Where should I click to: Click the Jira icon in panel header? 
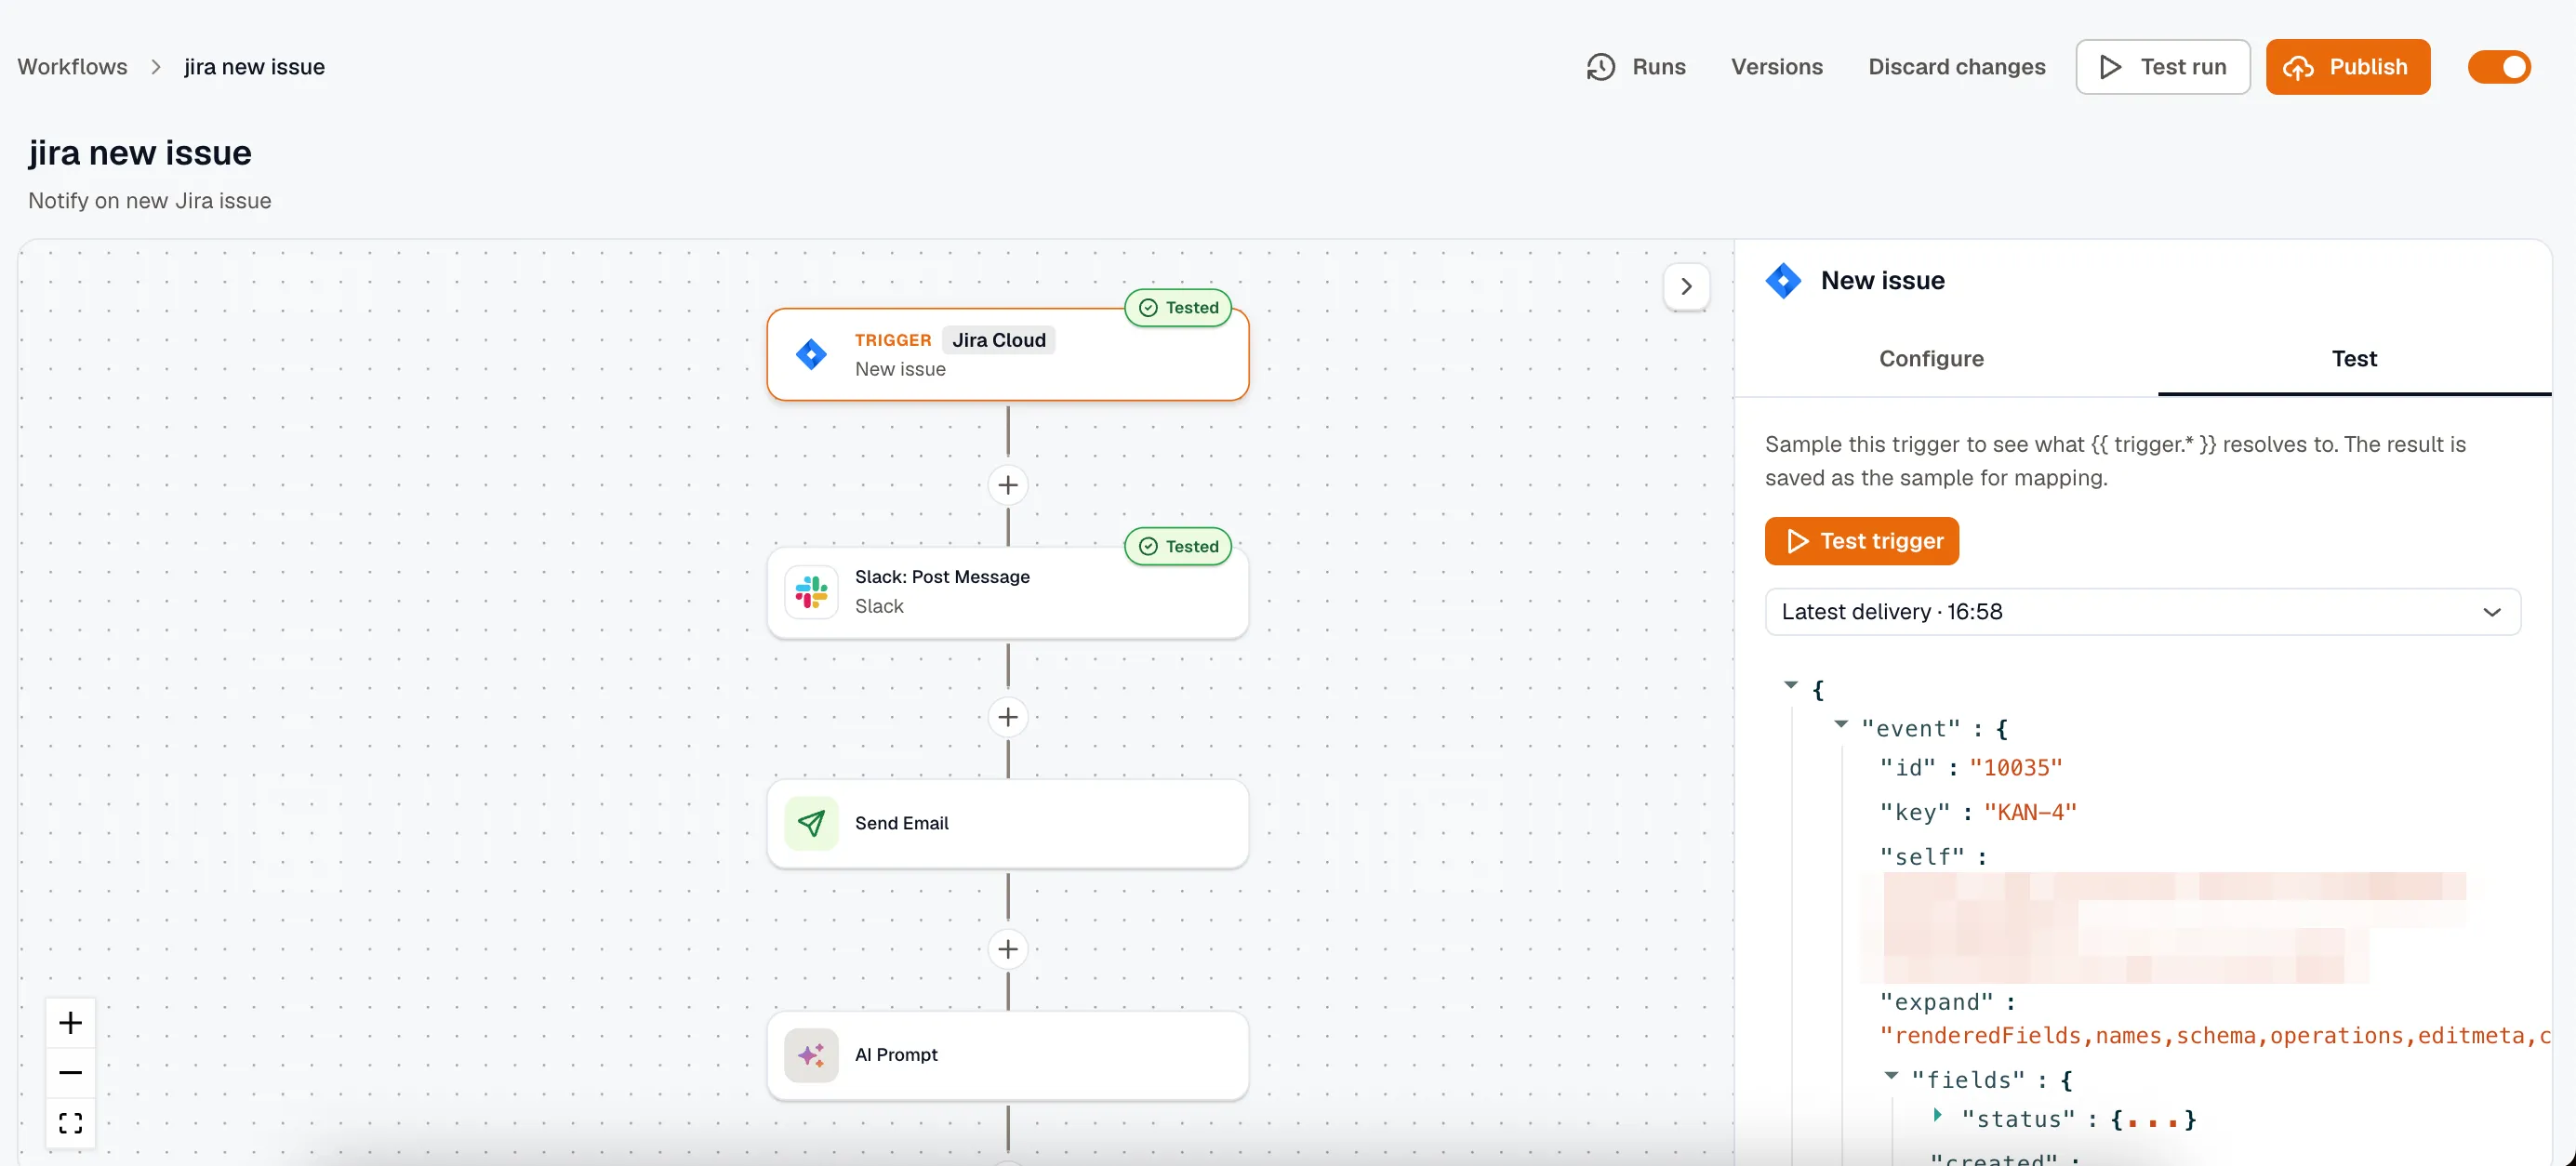pyautogui.click(x=1783, y=281)
